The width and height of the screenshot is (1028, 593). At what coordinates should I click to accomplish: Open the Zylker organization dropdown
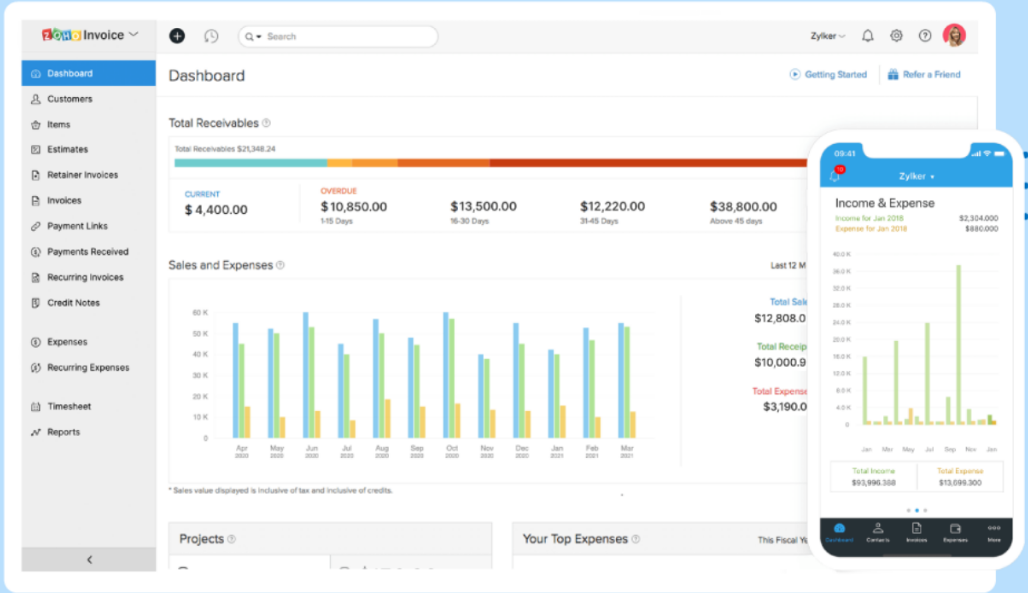827,35
